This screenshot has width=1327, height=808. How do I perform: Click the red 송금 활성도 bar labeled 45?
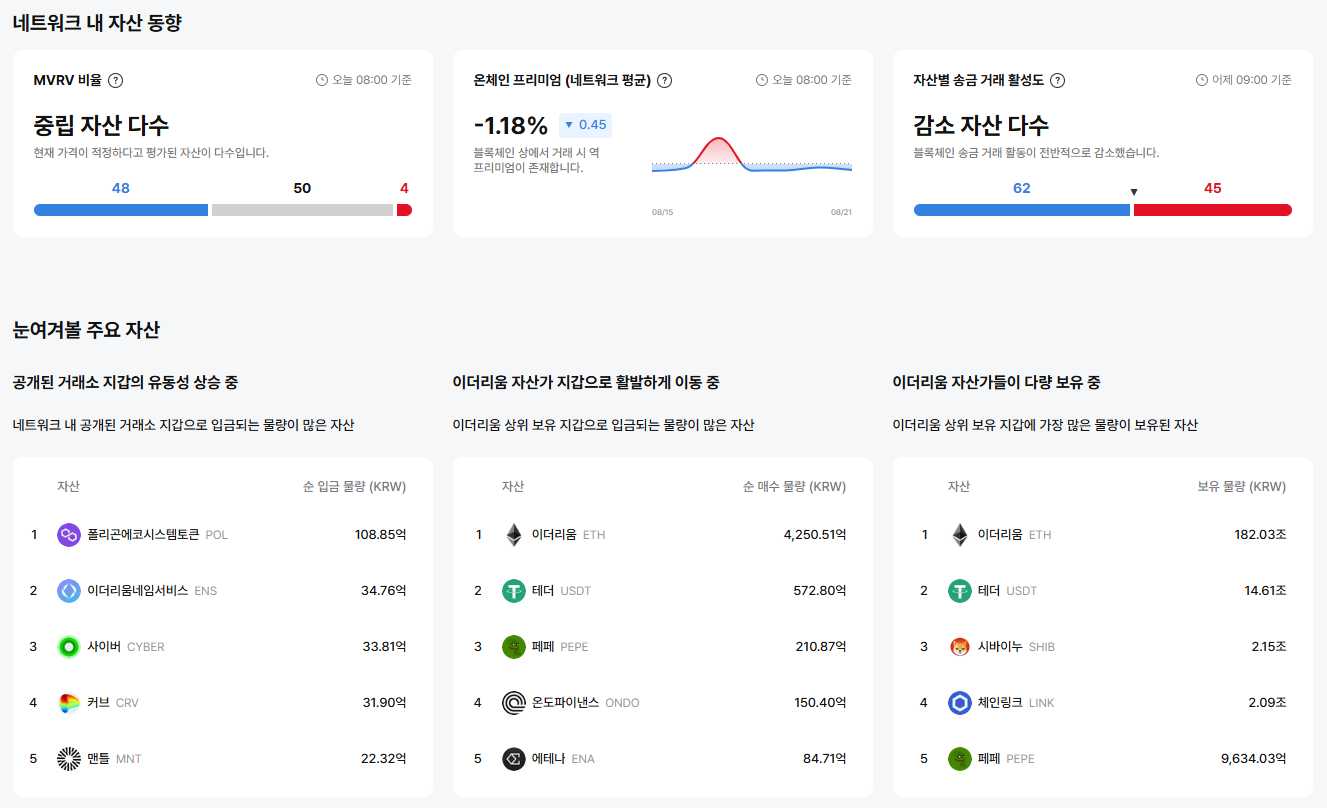click(1213, 210)
